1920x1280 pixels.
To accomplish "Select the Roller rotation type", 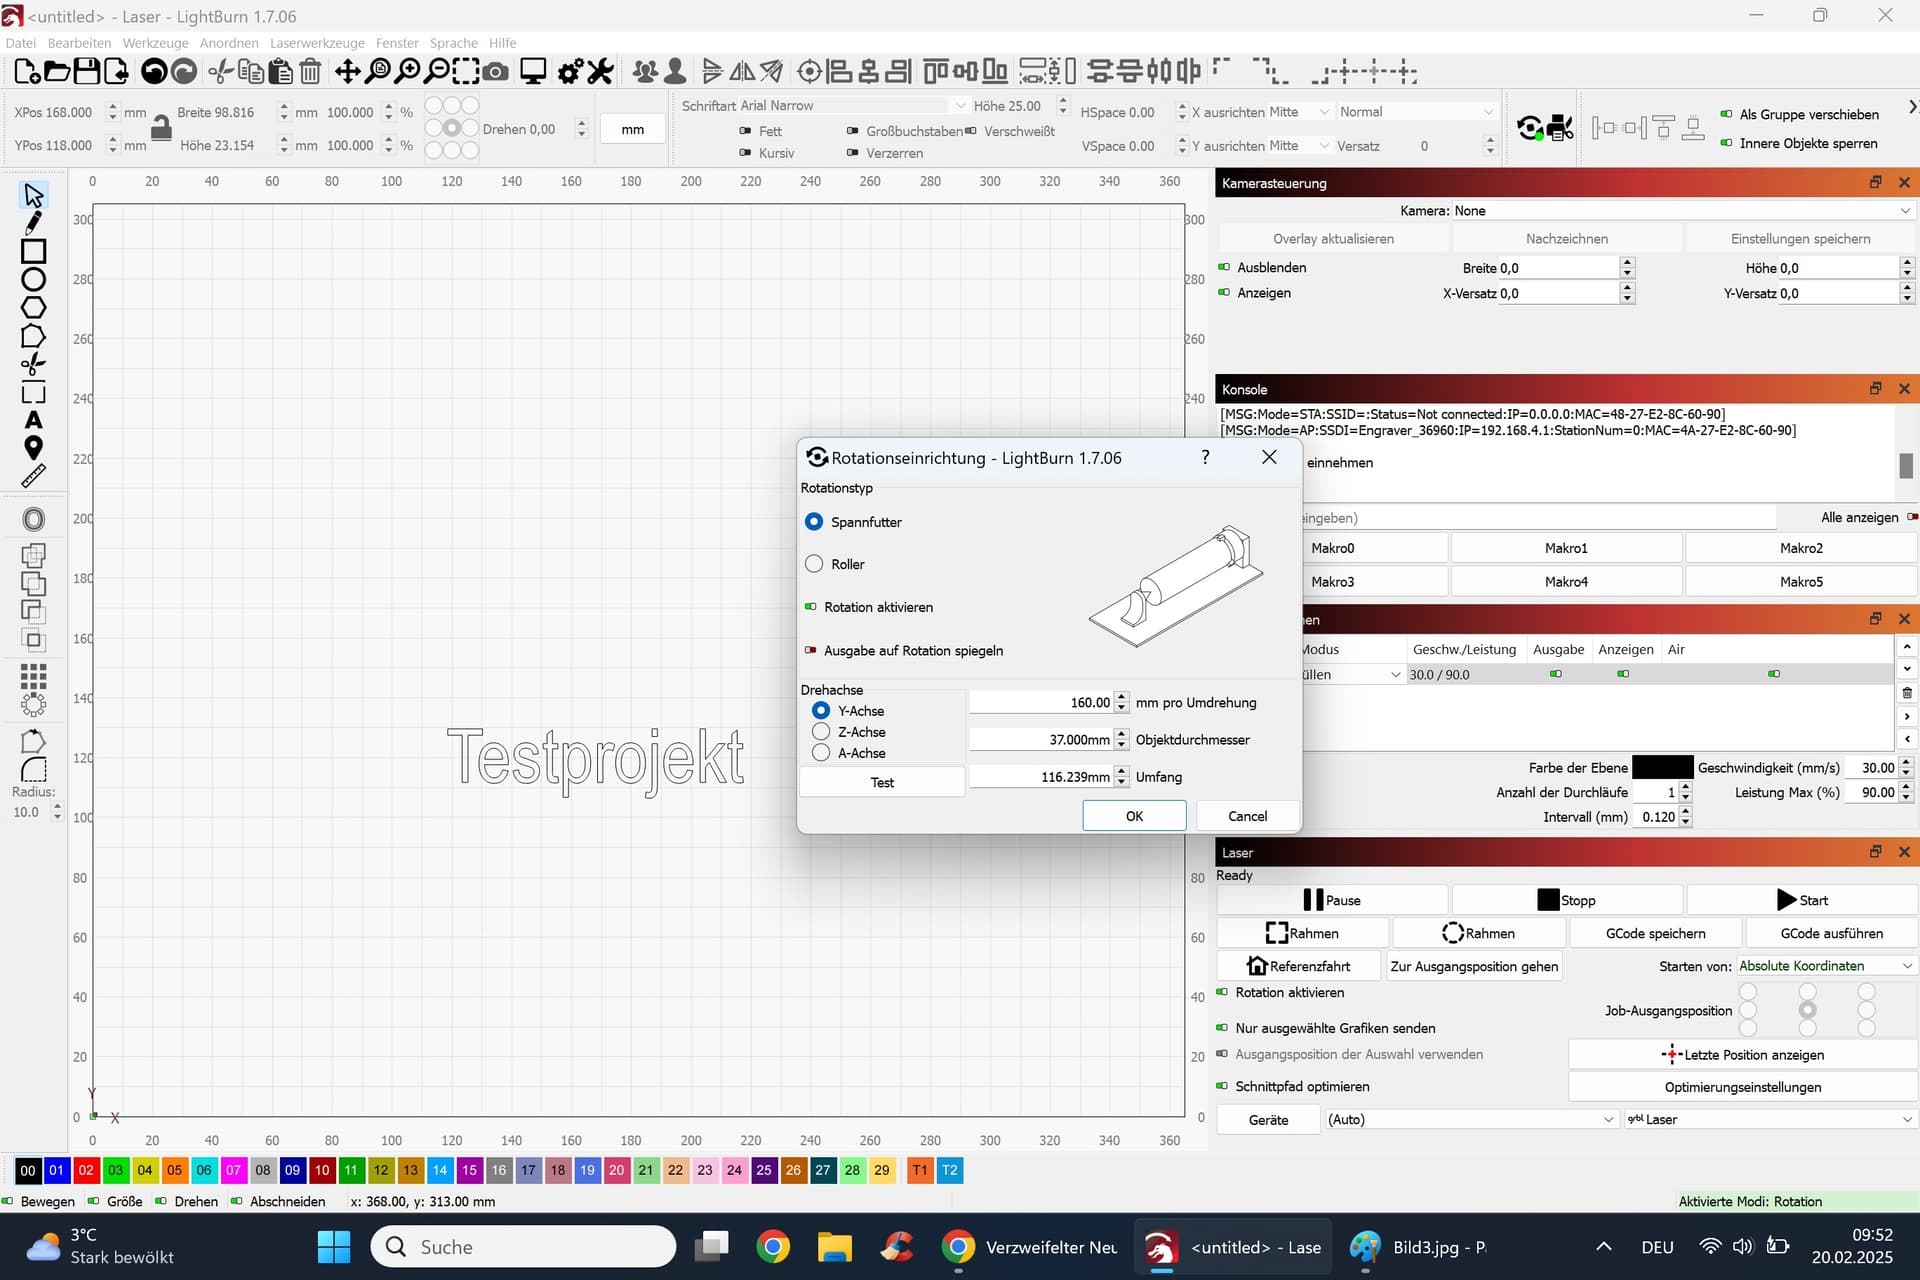I will click(814, 564).
